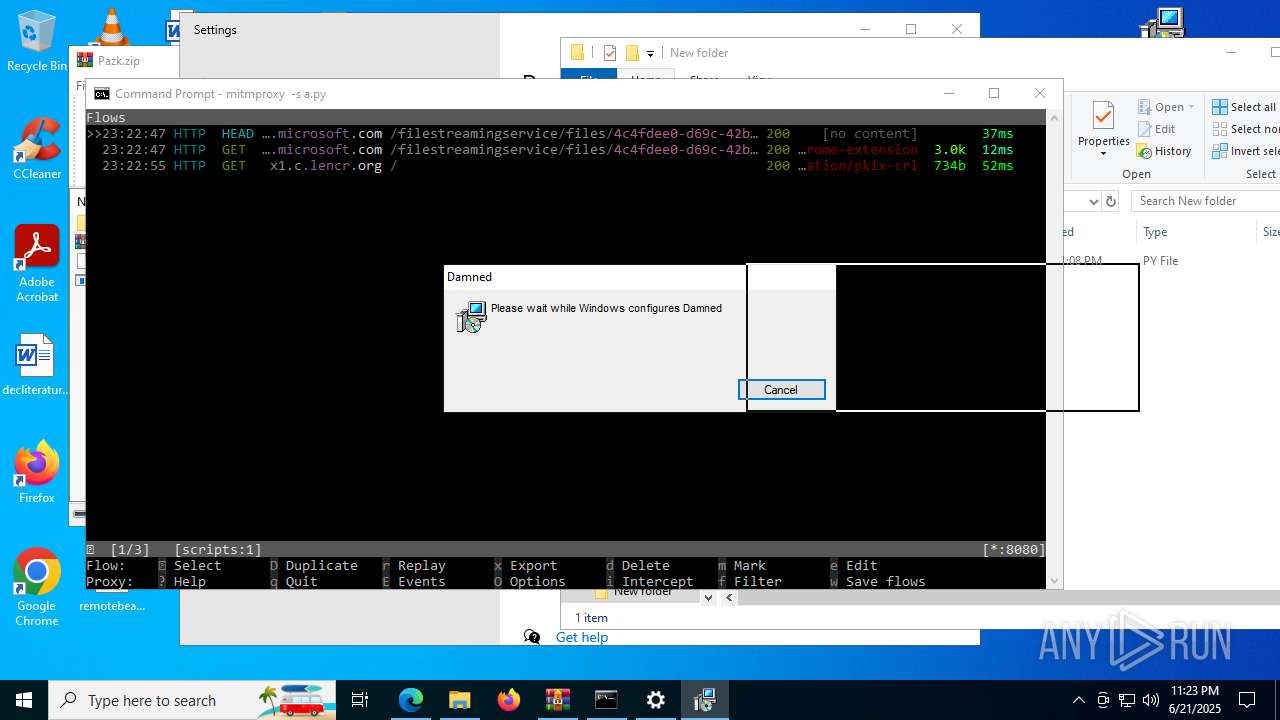This screenshot has width=1280, height=720.
Task: Expand the Explorer address bar history dropdown
Action: pos(1094,201)
